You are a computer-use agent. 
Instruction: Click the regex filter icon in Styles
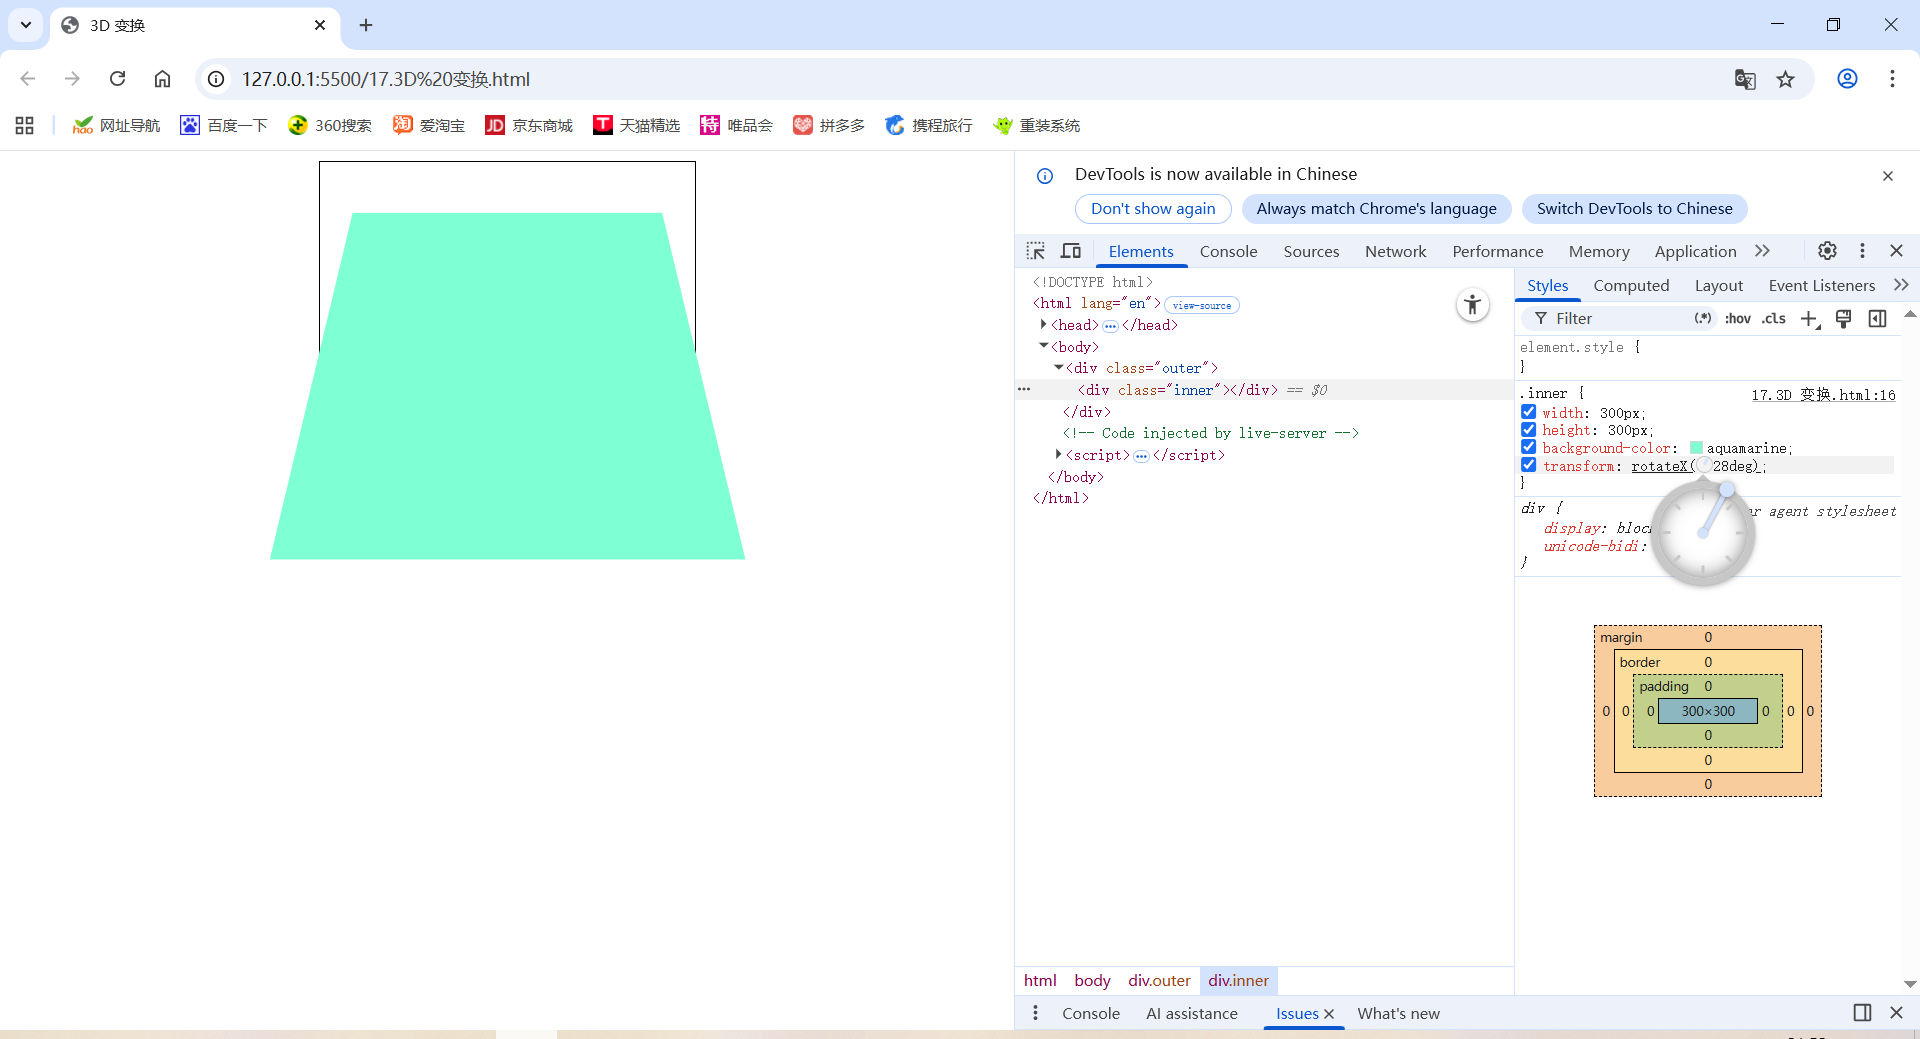tap(1702, 318)
